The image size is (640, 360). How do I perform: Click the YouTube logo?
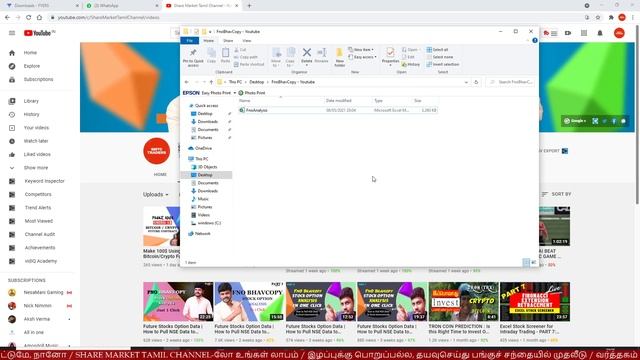pyautogui.click(x=39, y=33)
